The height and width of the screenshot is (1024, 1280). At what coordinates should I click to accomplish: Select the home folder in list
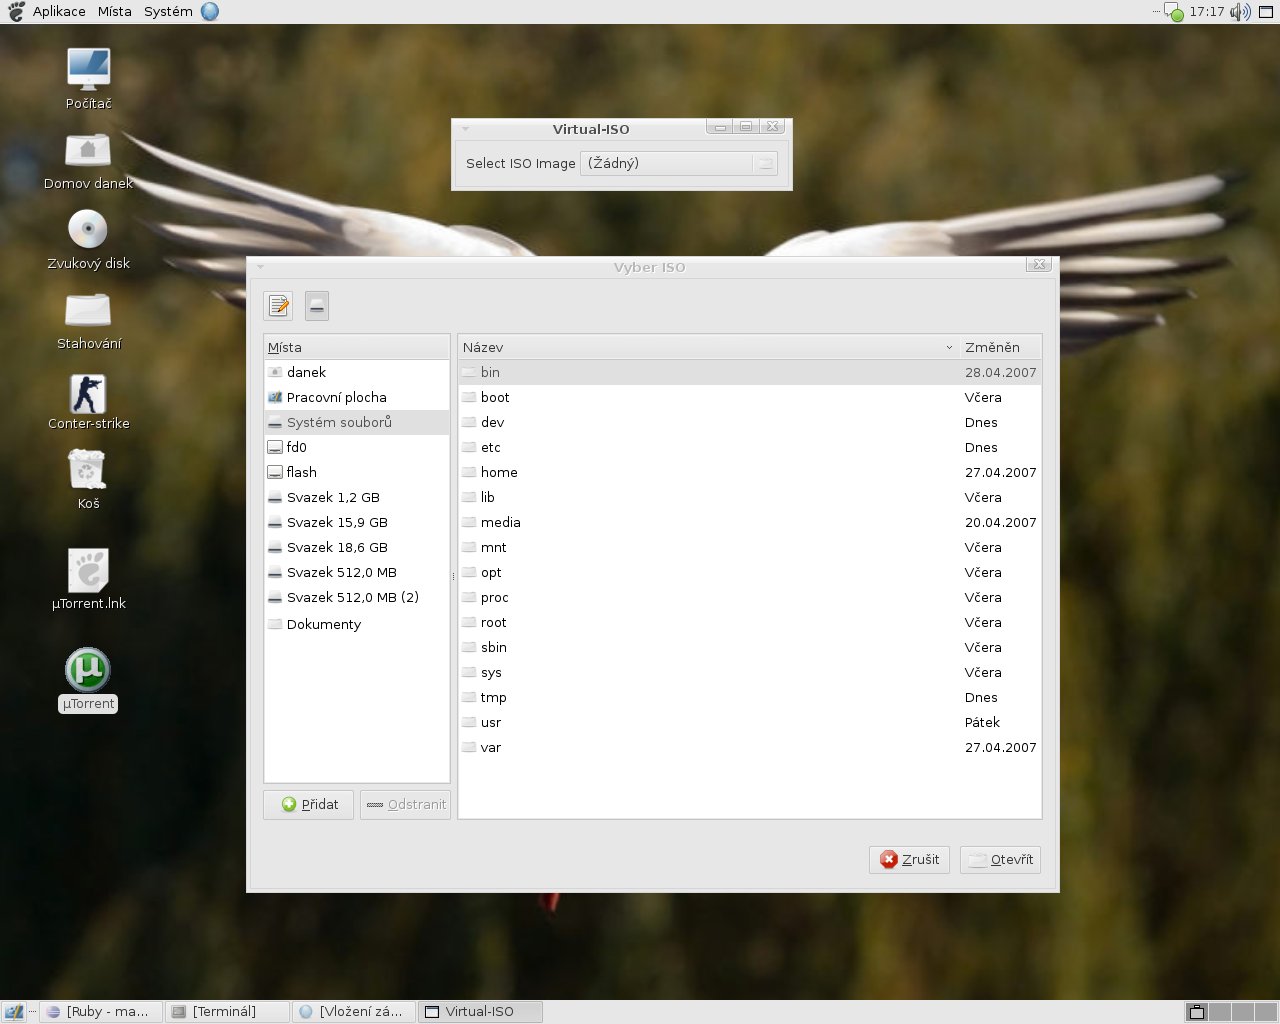[x=499, y=472]
